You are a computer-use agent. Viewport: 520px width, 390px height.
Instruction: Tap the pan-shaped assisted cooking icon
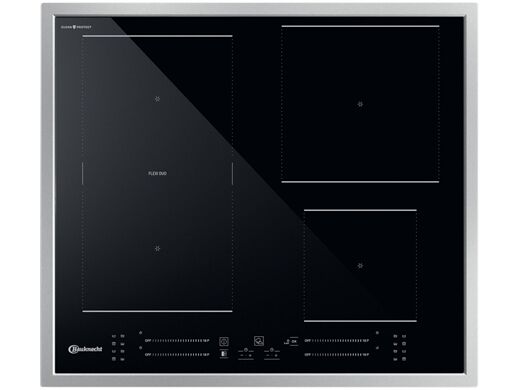tap(259, 341)
